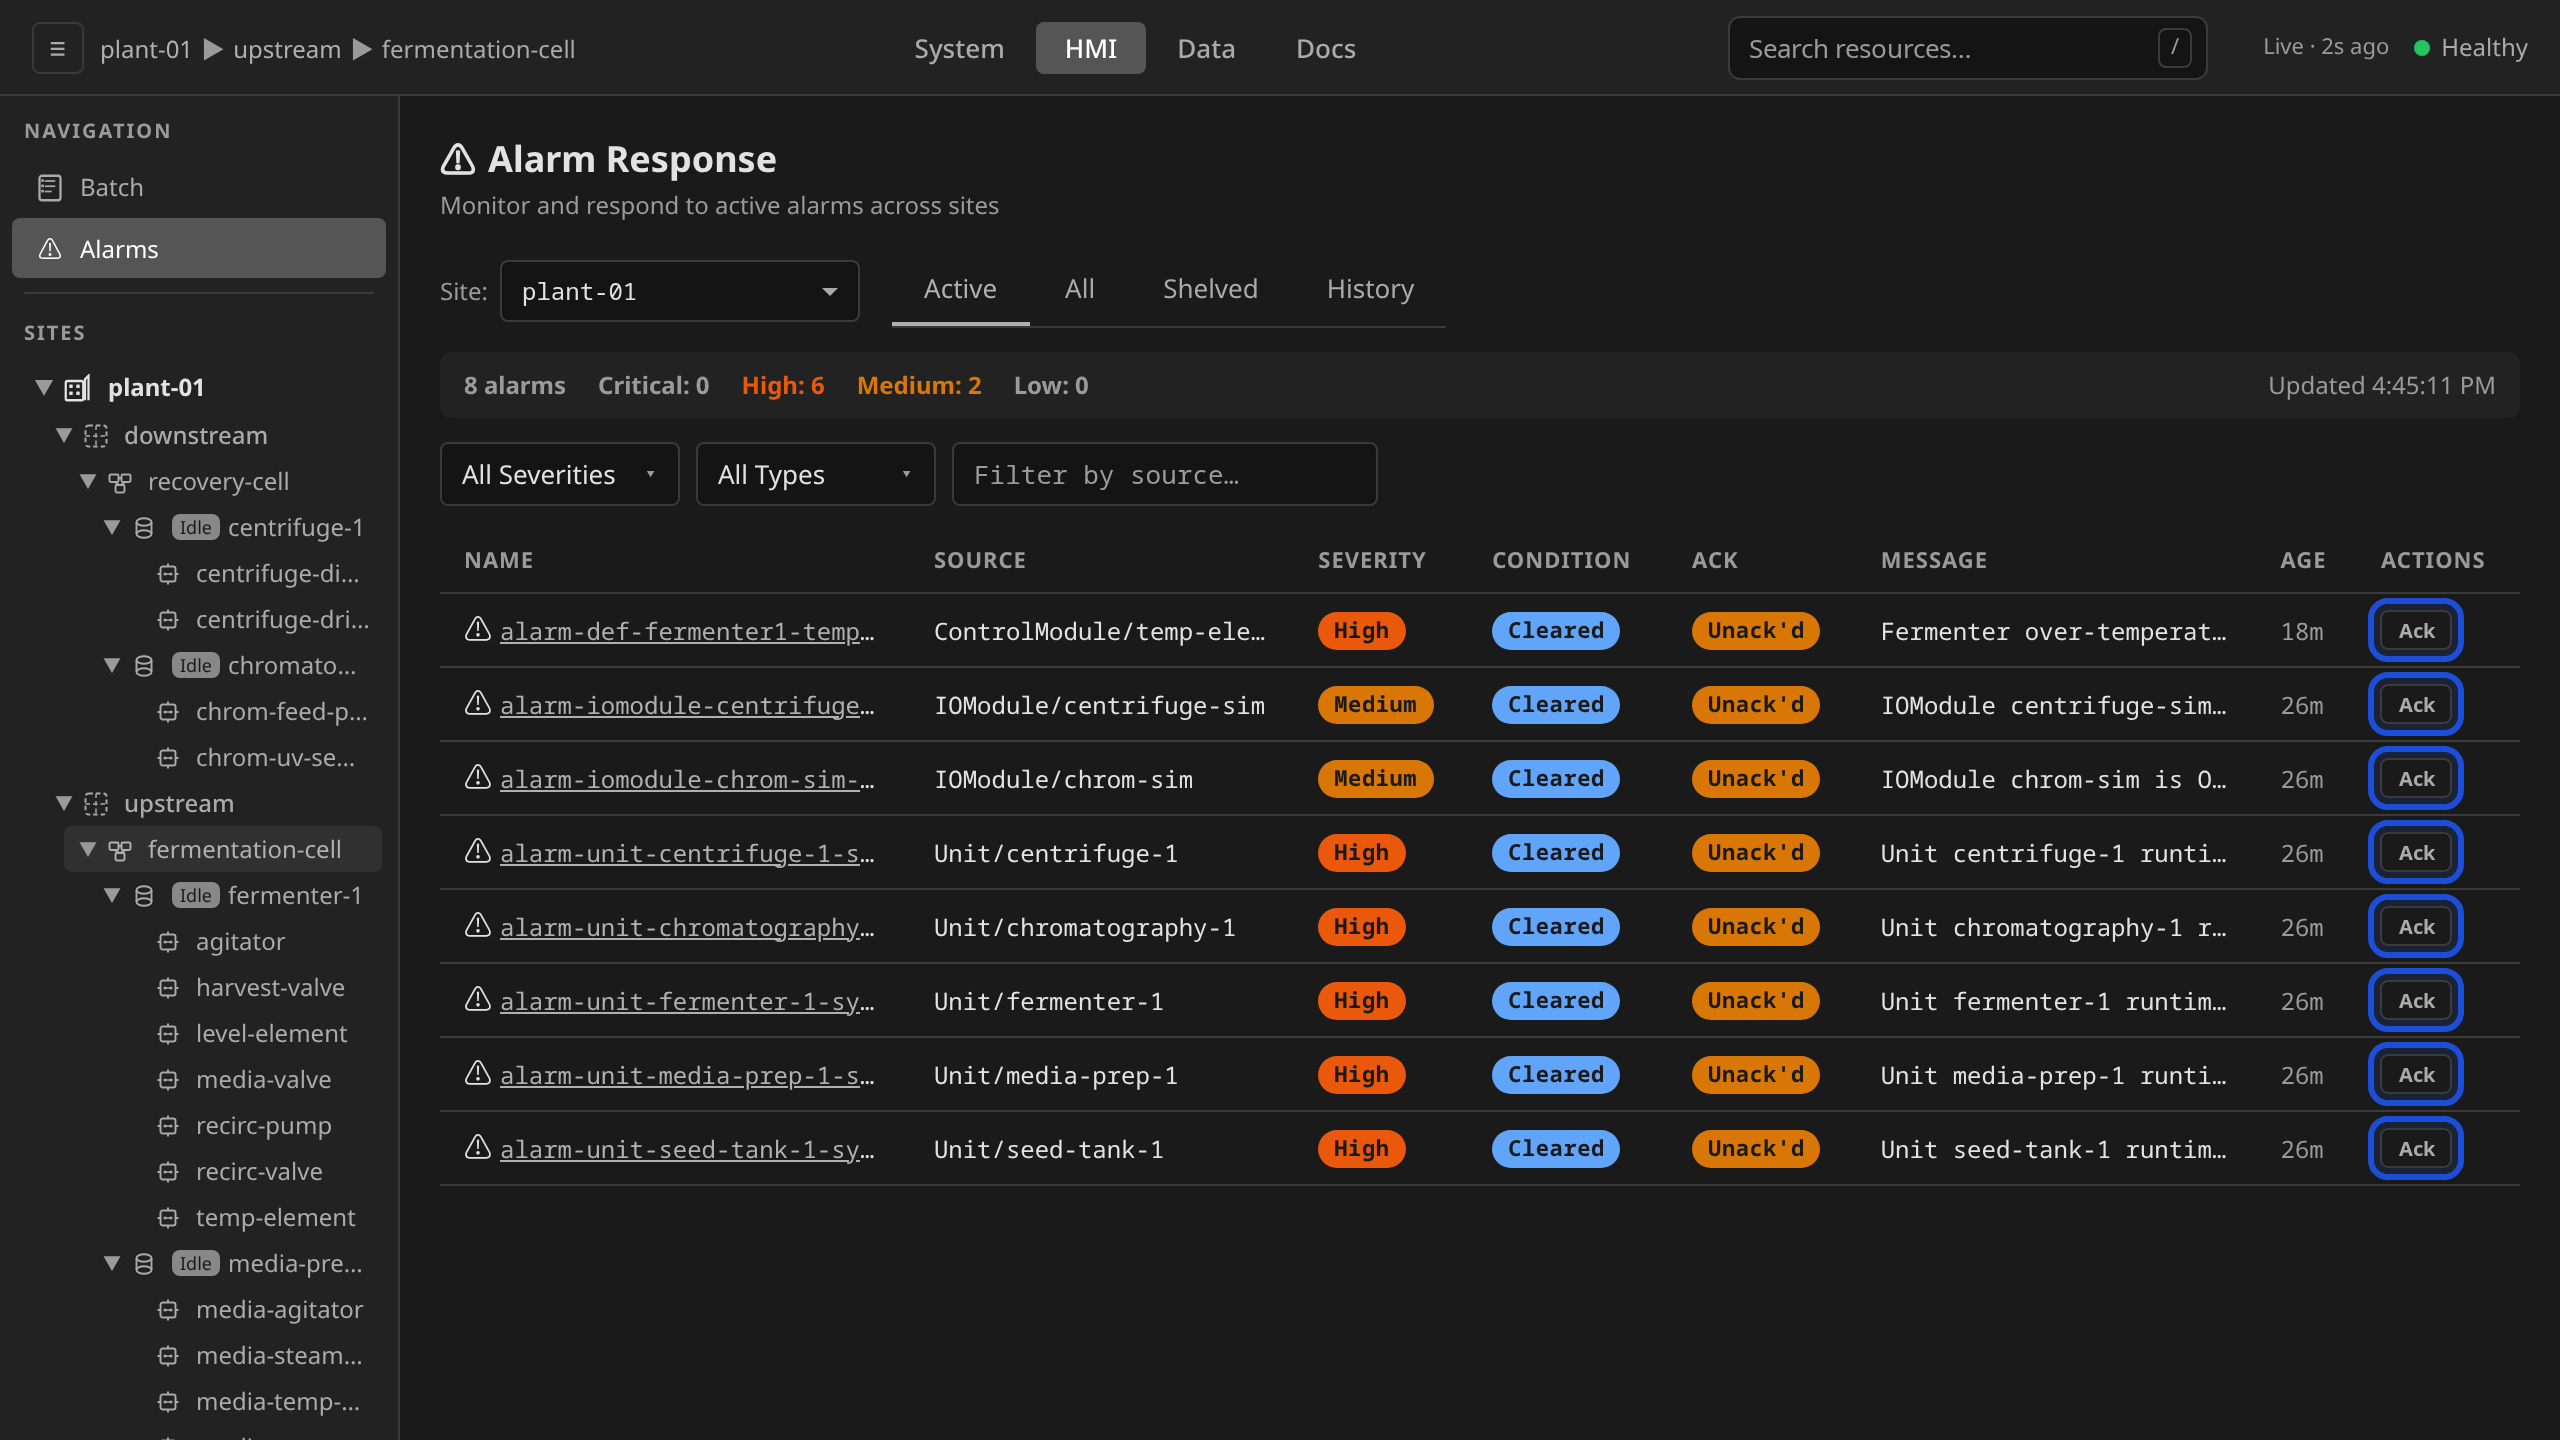Select the Shelved alarms tab
The image size is (2560, 1440).
click(1210, 289)
